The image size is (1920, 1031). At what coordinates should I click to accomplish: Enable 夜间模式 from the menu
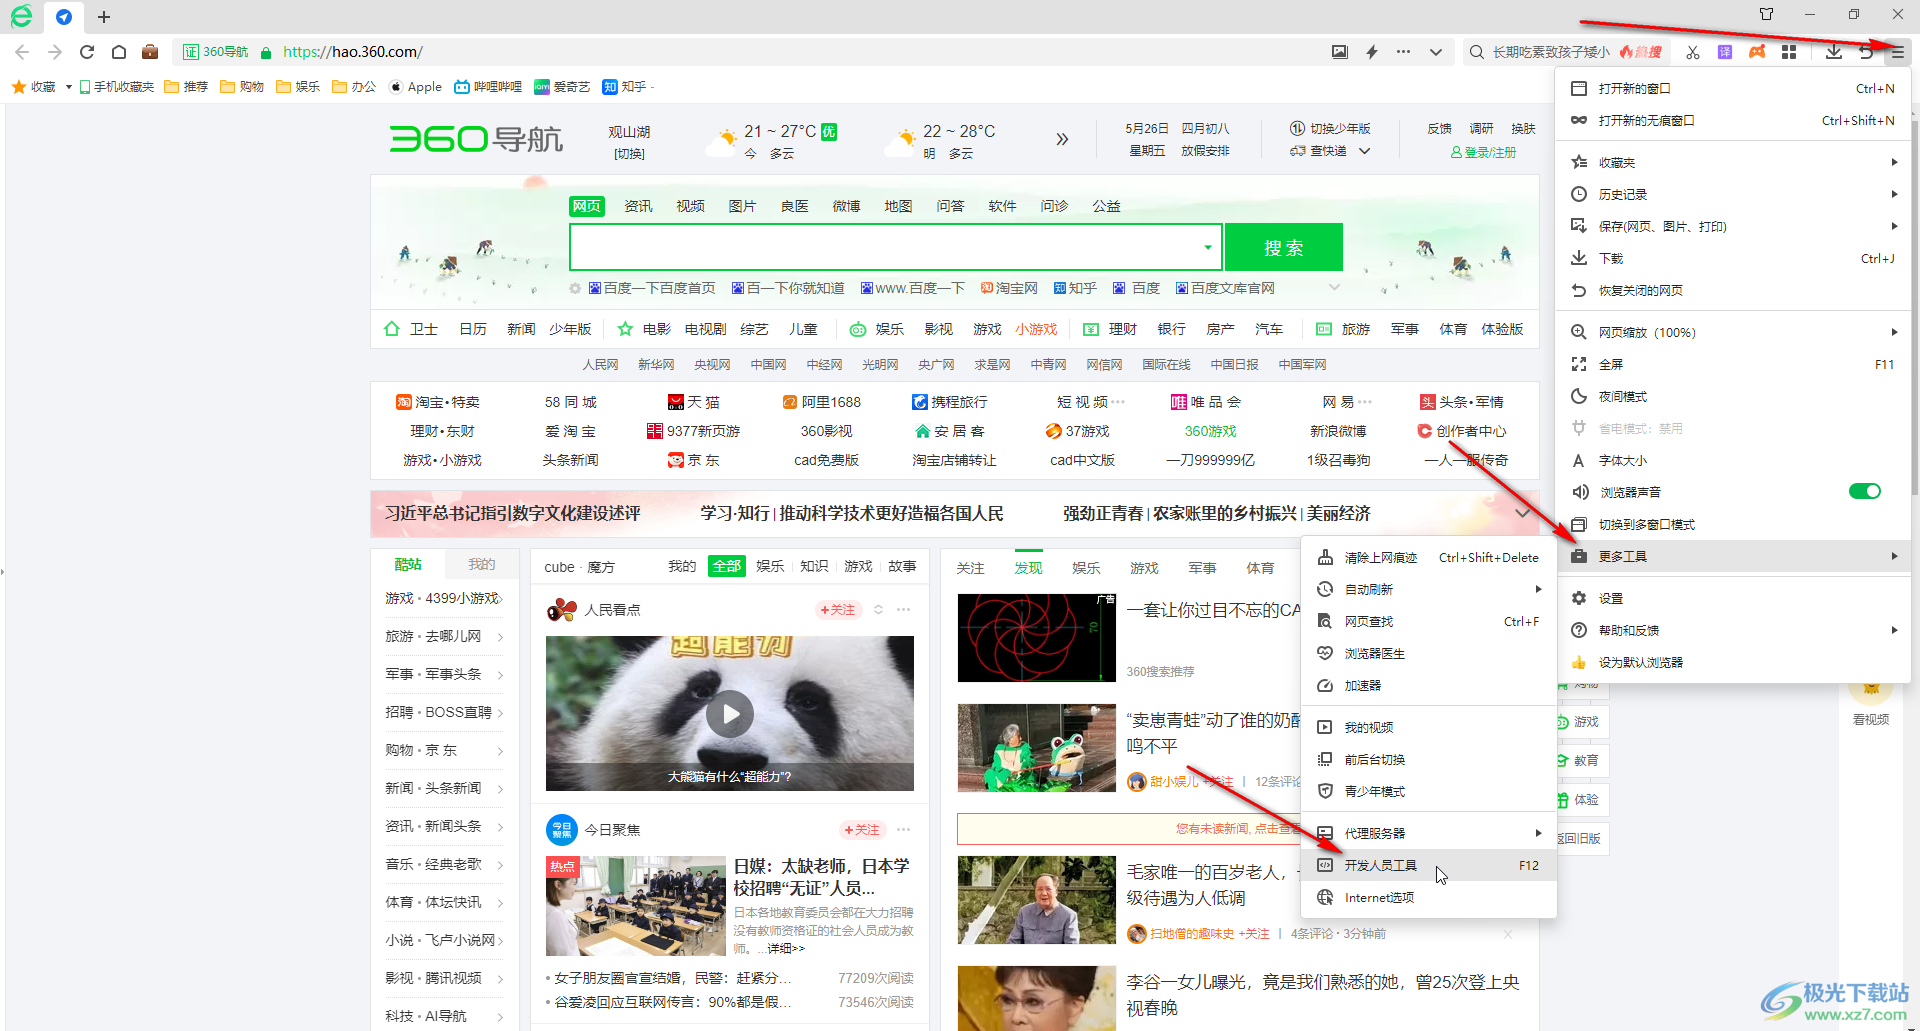1733,396
